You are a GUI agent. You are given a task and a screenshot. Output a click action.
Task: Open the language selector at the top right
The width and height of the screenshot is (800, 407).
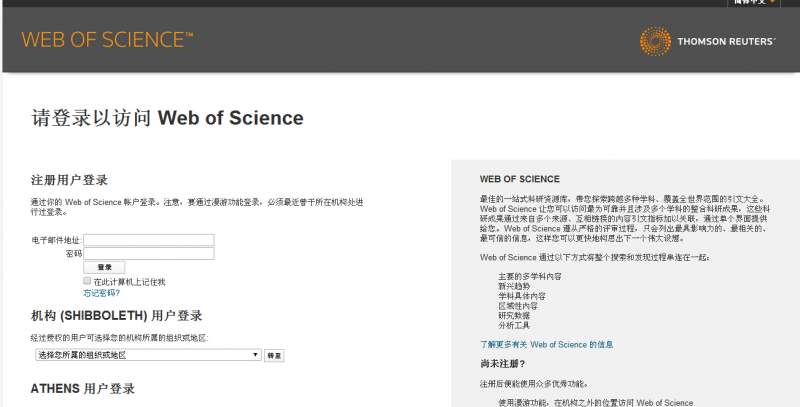point(754,2)
